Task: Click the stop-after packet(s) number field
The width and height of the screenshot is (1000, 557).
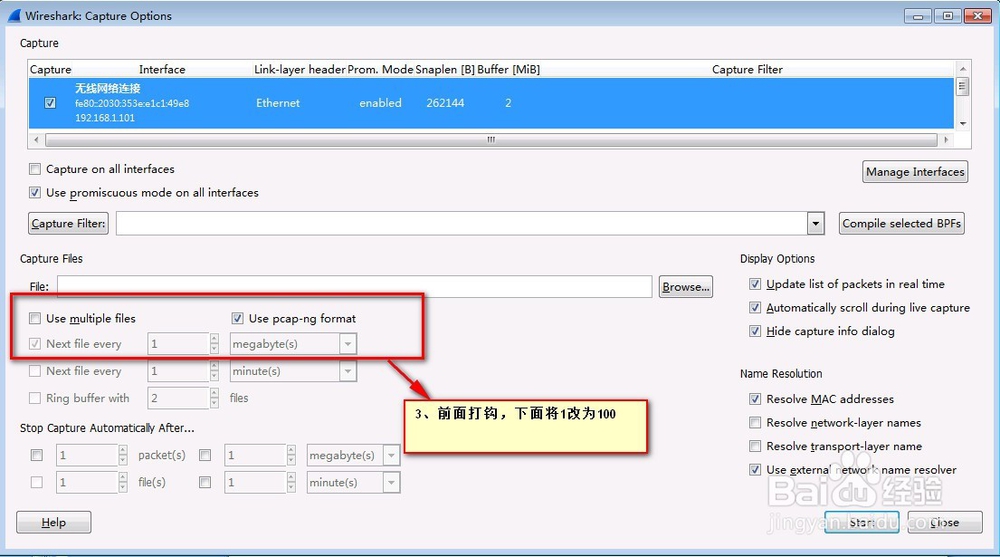Action: click(x=87, y=455)
